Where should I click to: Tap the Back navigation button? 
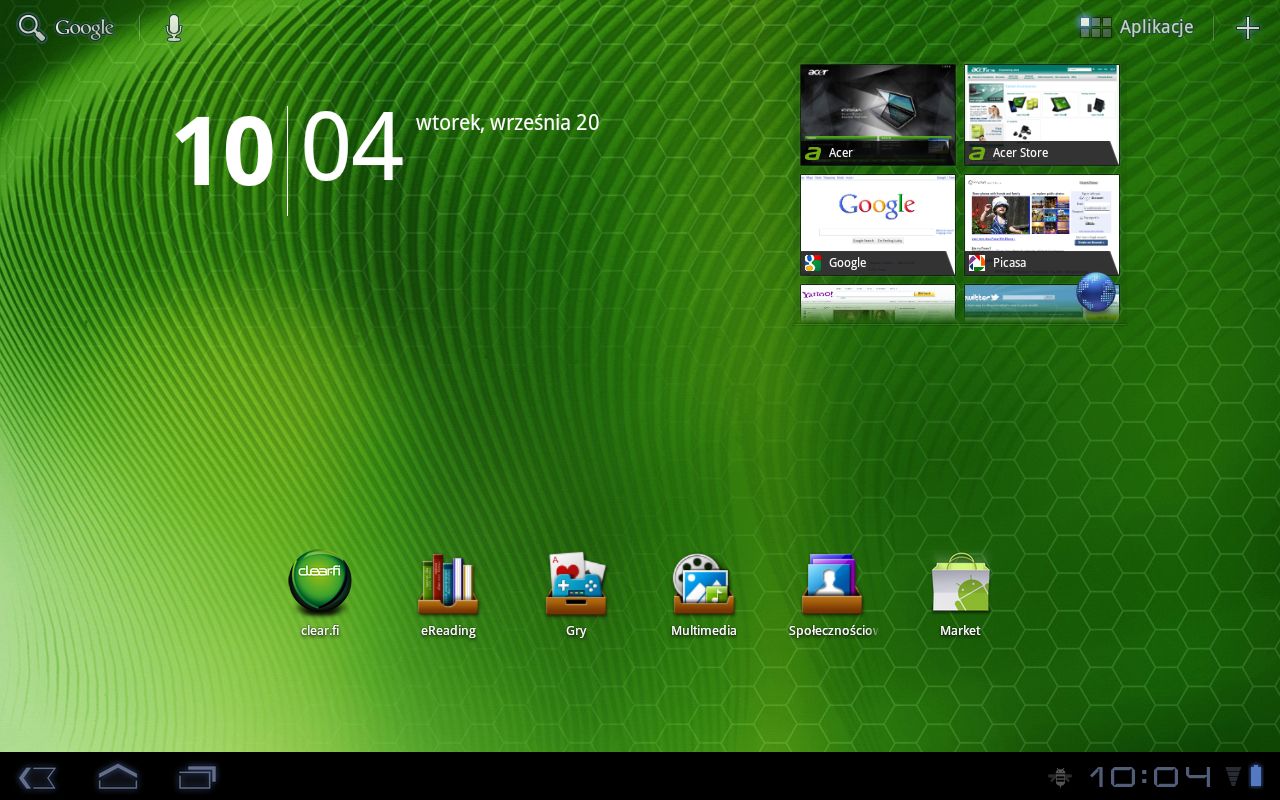click(x=37, y=777)
